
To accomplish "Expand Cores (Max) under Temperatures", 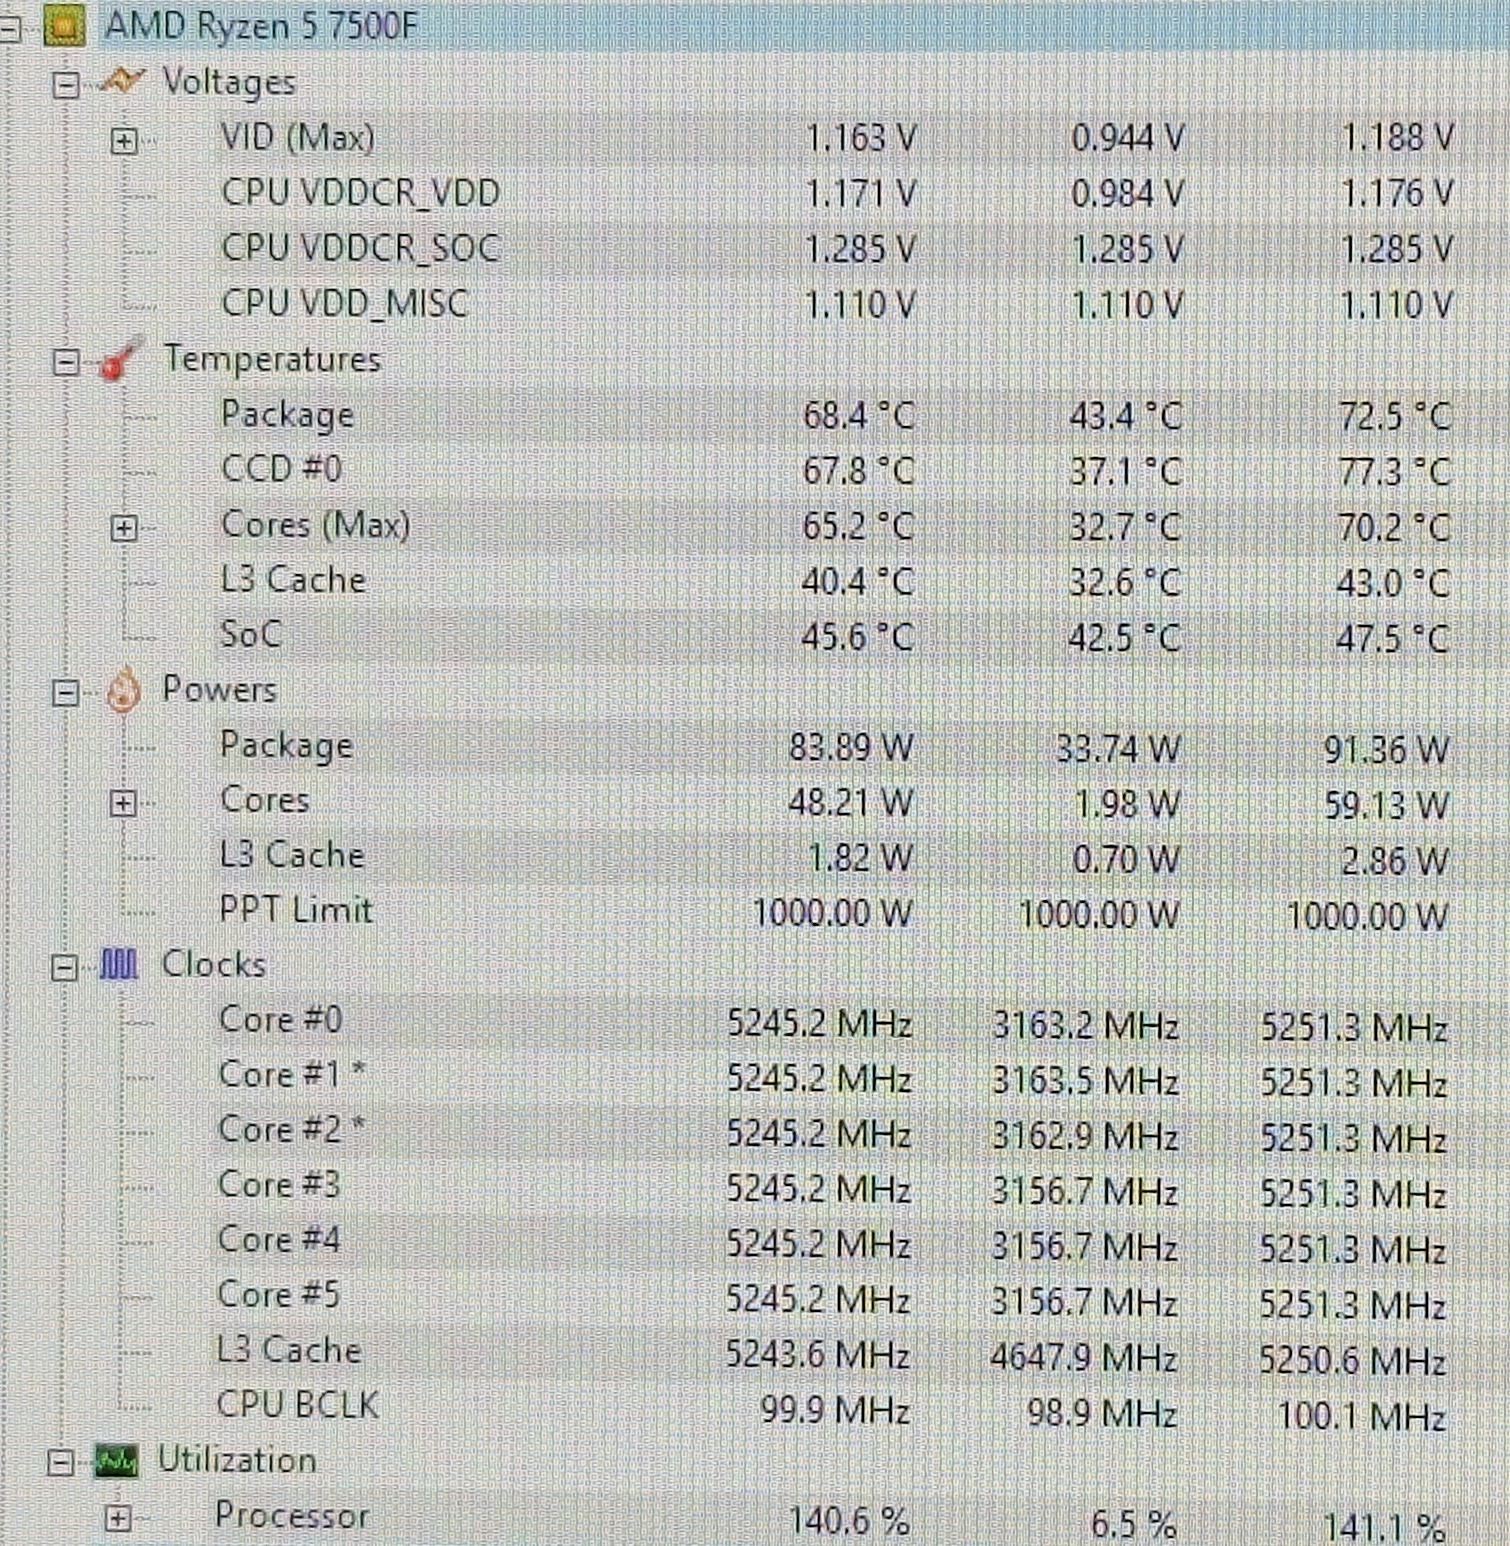I will pyautogui.click(x=124, y=528).
